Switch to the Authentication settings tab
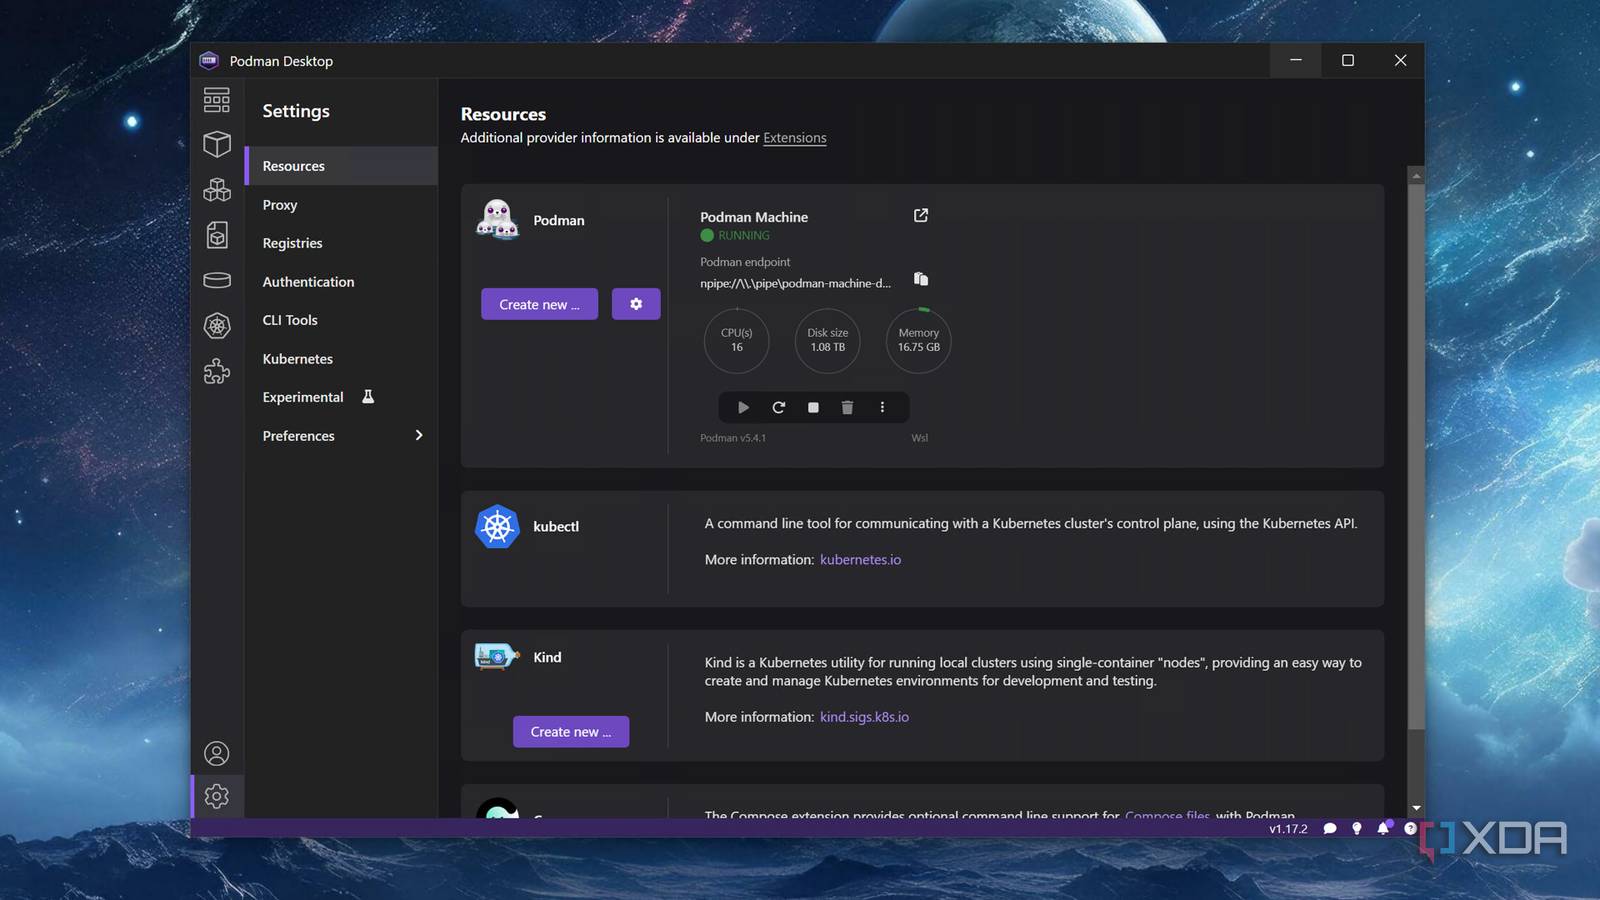This screenshot has width=1600, height=900. 308,281
